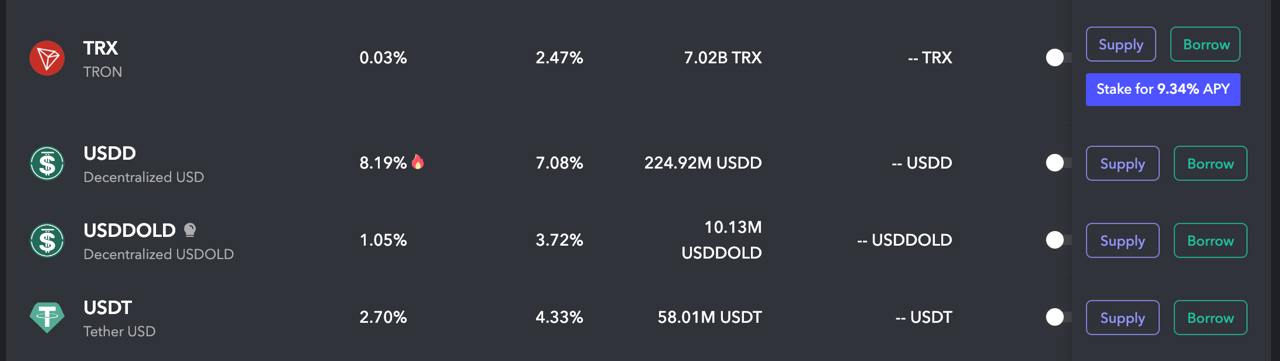The image size is (1280, 361).
Task: Toggle the USDDOLD collateral switch
Action: tap(1058, 240)
